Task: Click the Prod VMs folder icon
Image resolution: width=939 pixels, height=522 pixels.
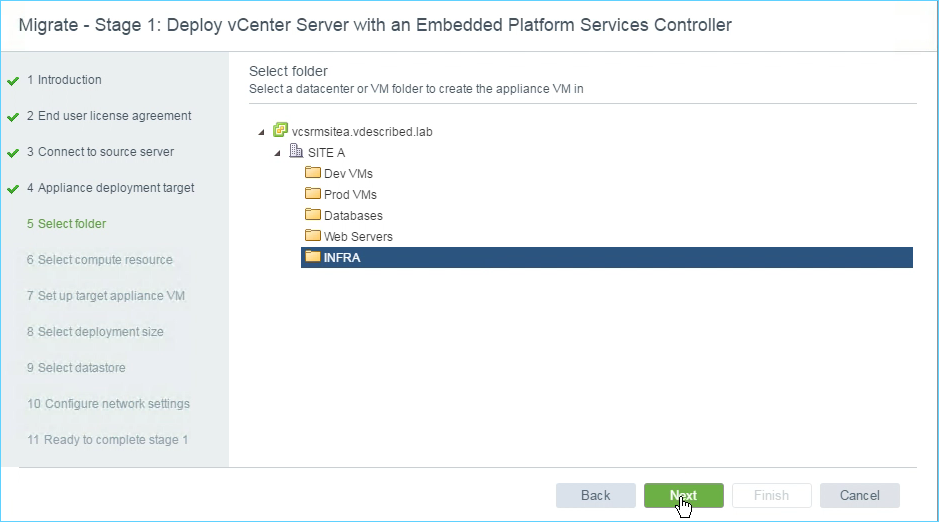Action: pyautogui.click(x=313, y=193)
